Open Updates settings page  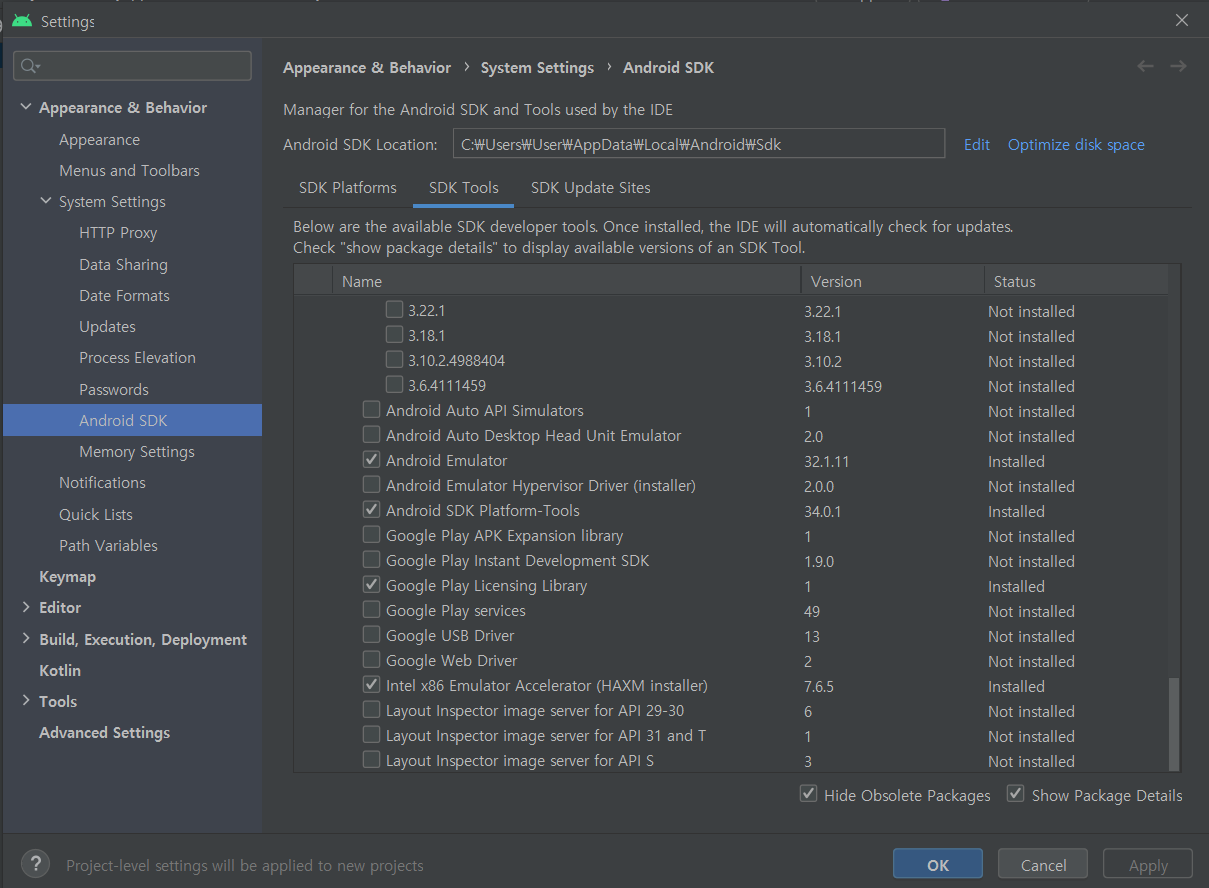(107, 326)
